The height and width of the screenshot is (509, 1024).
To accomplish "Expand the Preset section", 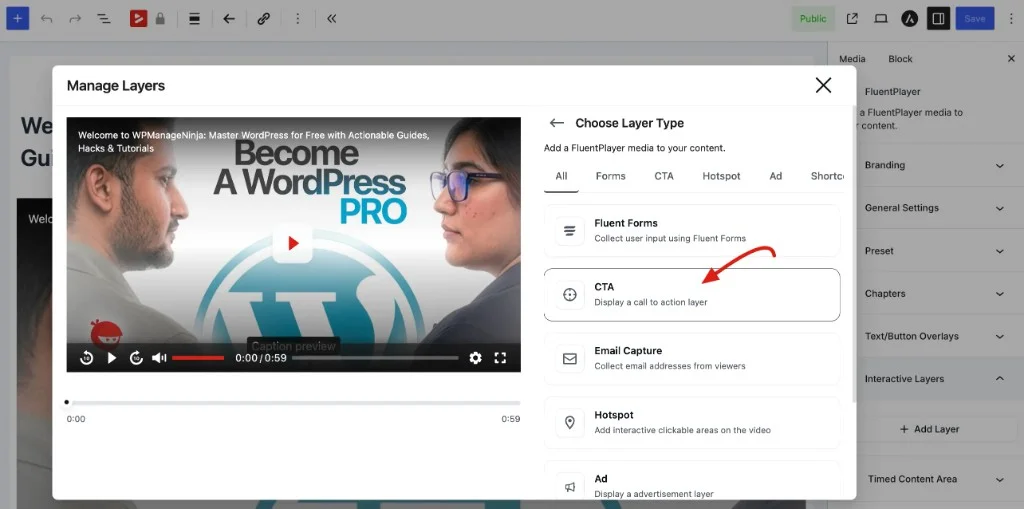I will point(935,251).
